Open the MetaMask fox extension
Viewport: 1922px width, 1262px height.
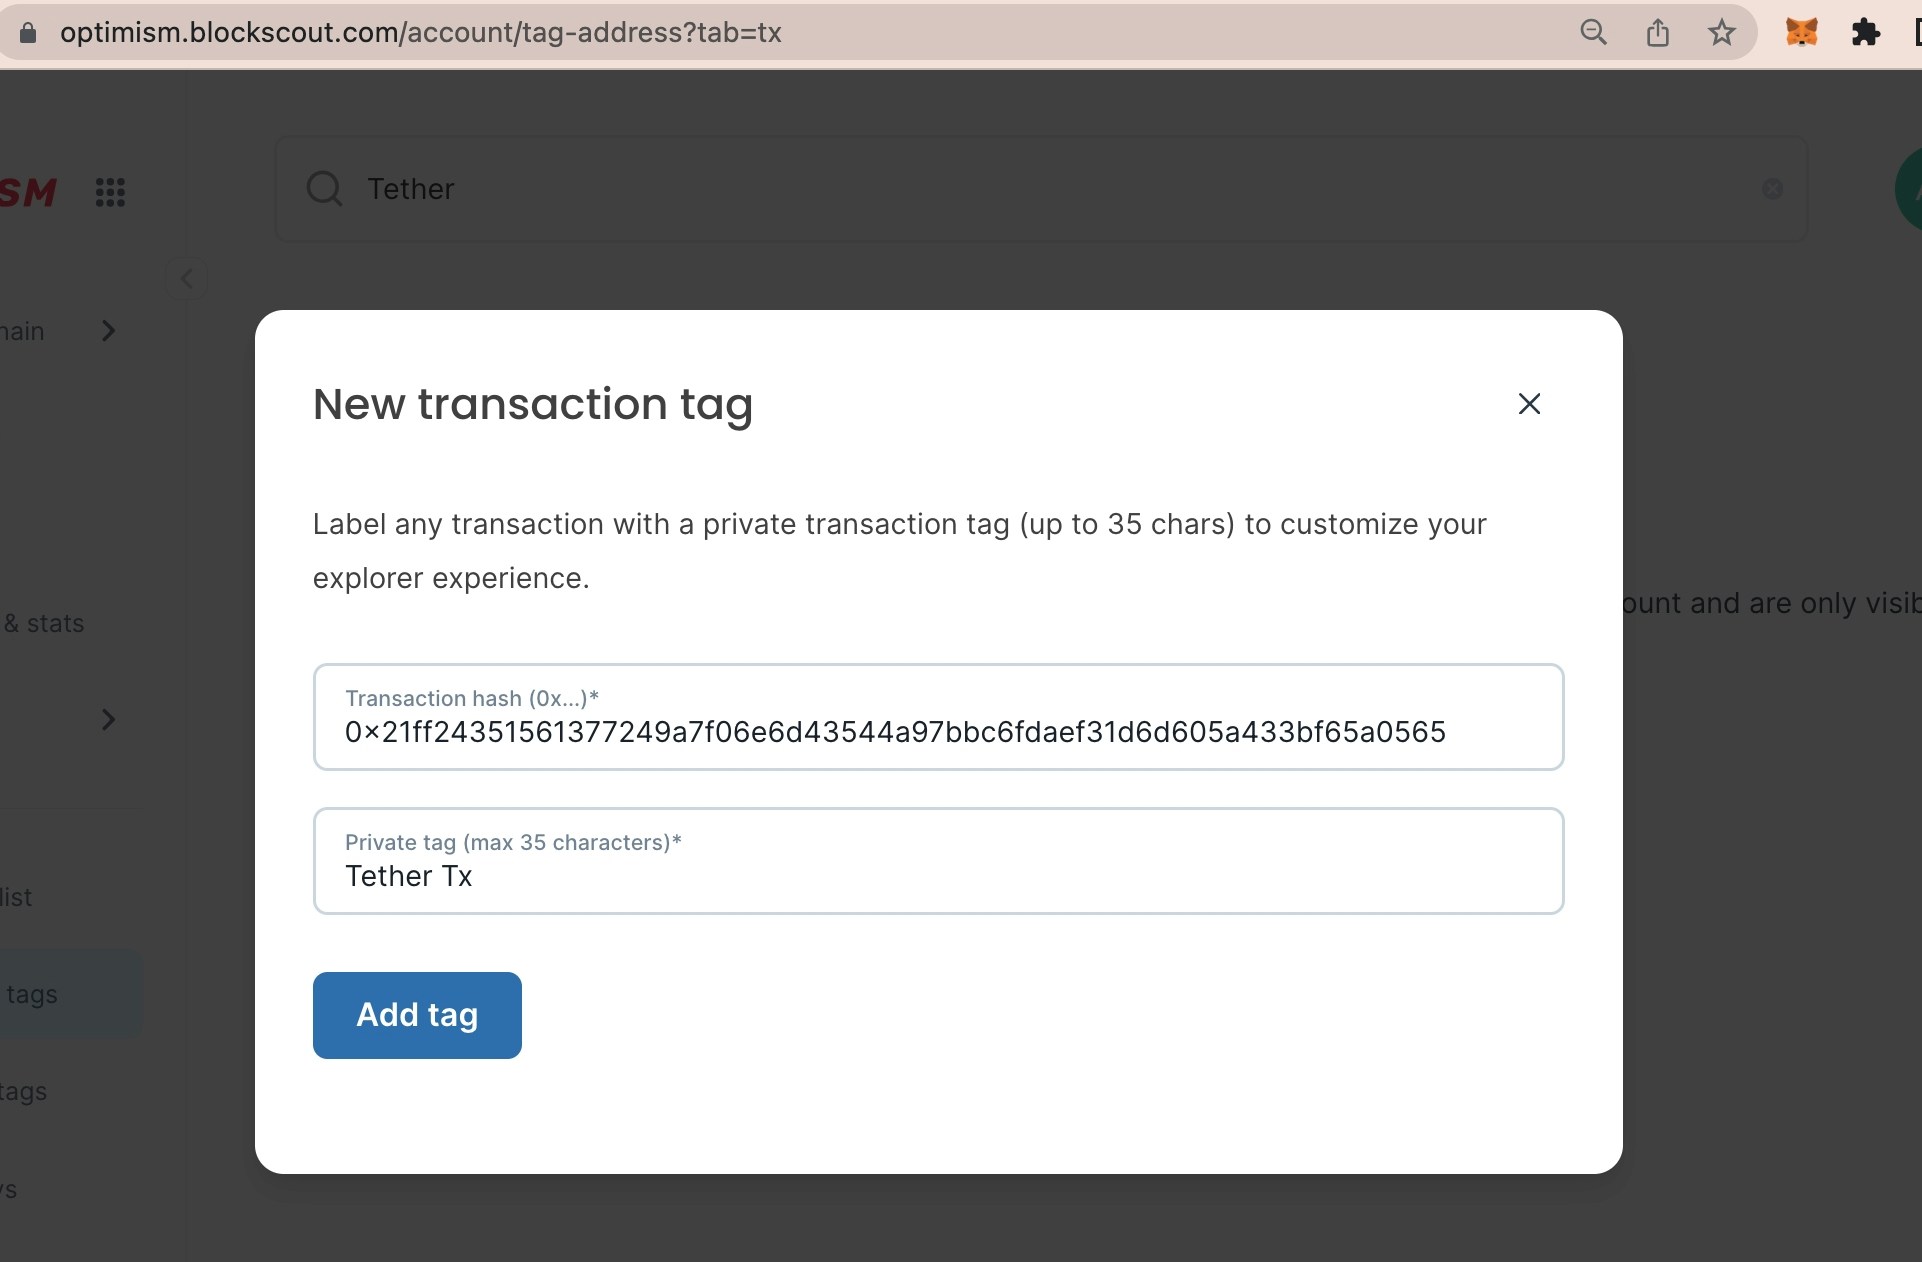point(1801,33)
